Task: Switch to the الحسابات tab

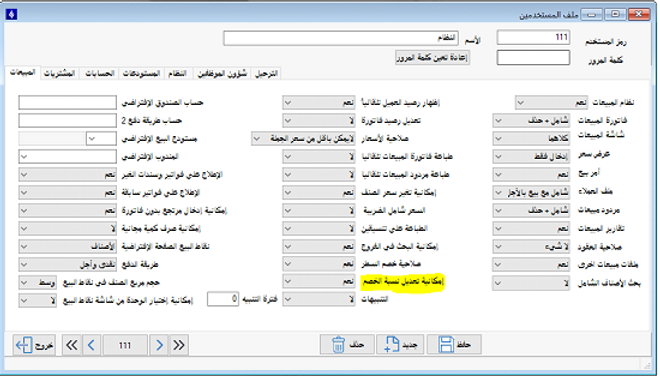Action: 100,74
